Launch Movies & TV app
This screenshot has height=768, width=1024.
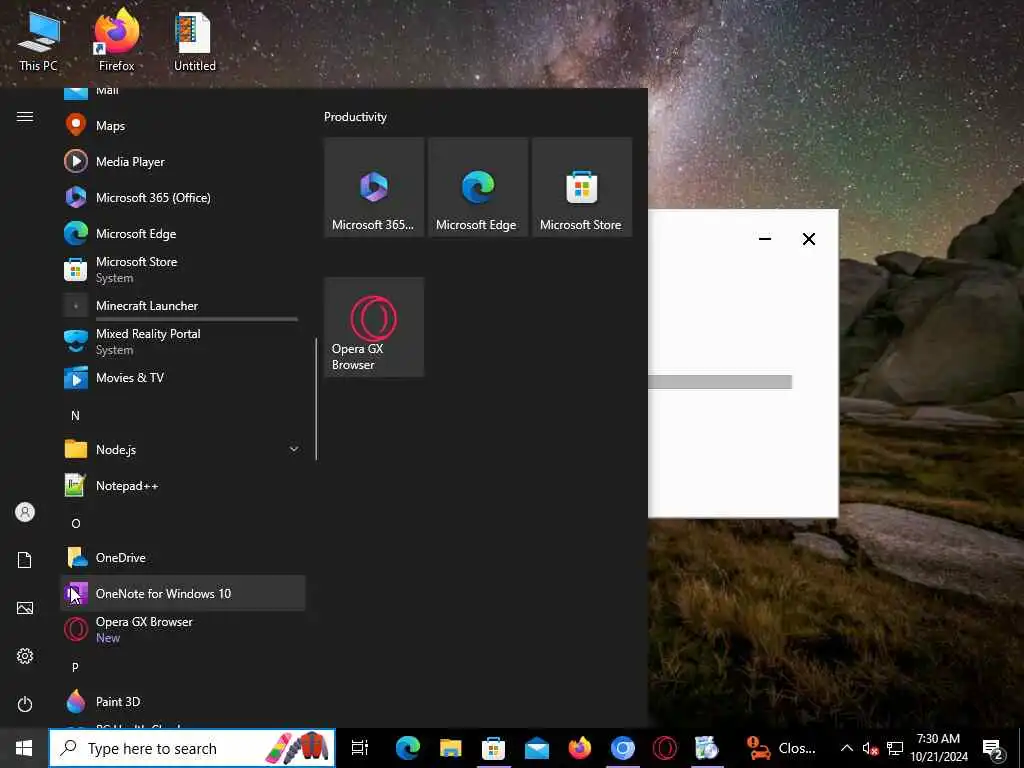point(182,377)
